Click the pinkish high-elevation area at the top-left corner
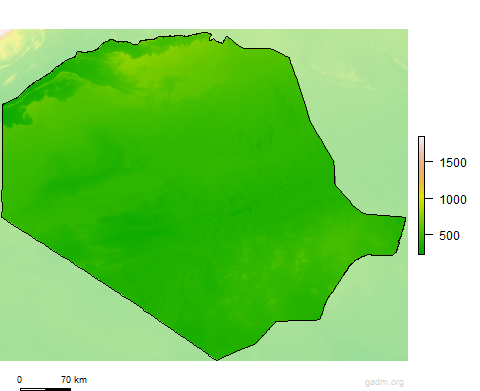 pos(6,33)
